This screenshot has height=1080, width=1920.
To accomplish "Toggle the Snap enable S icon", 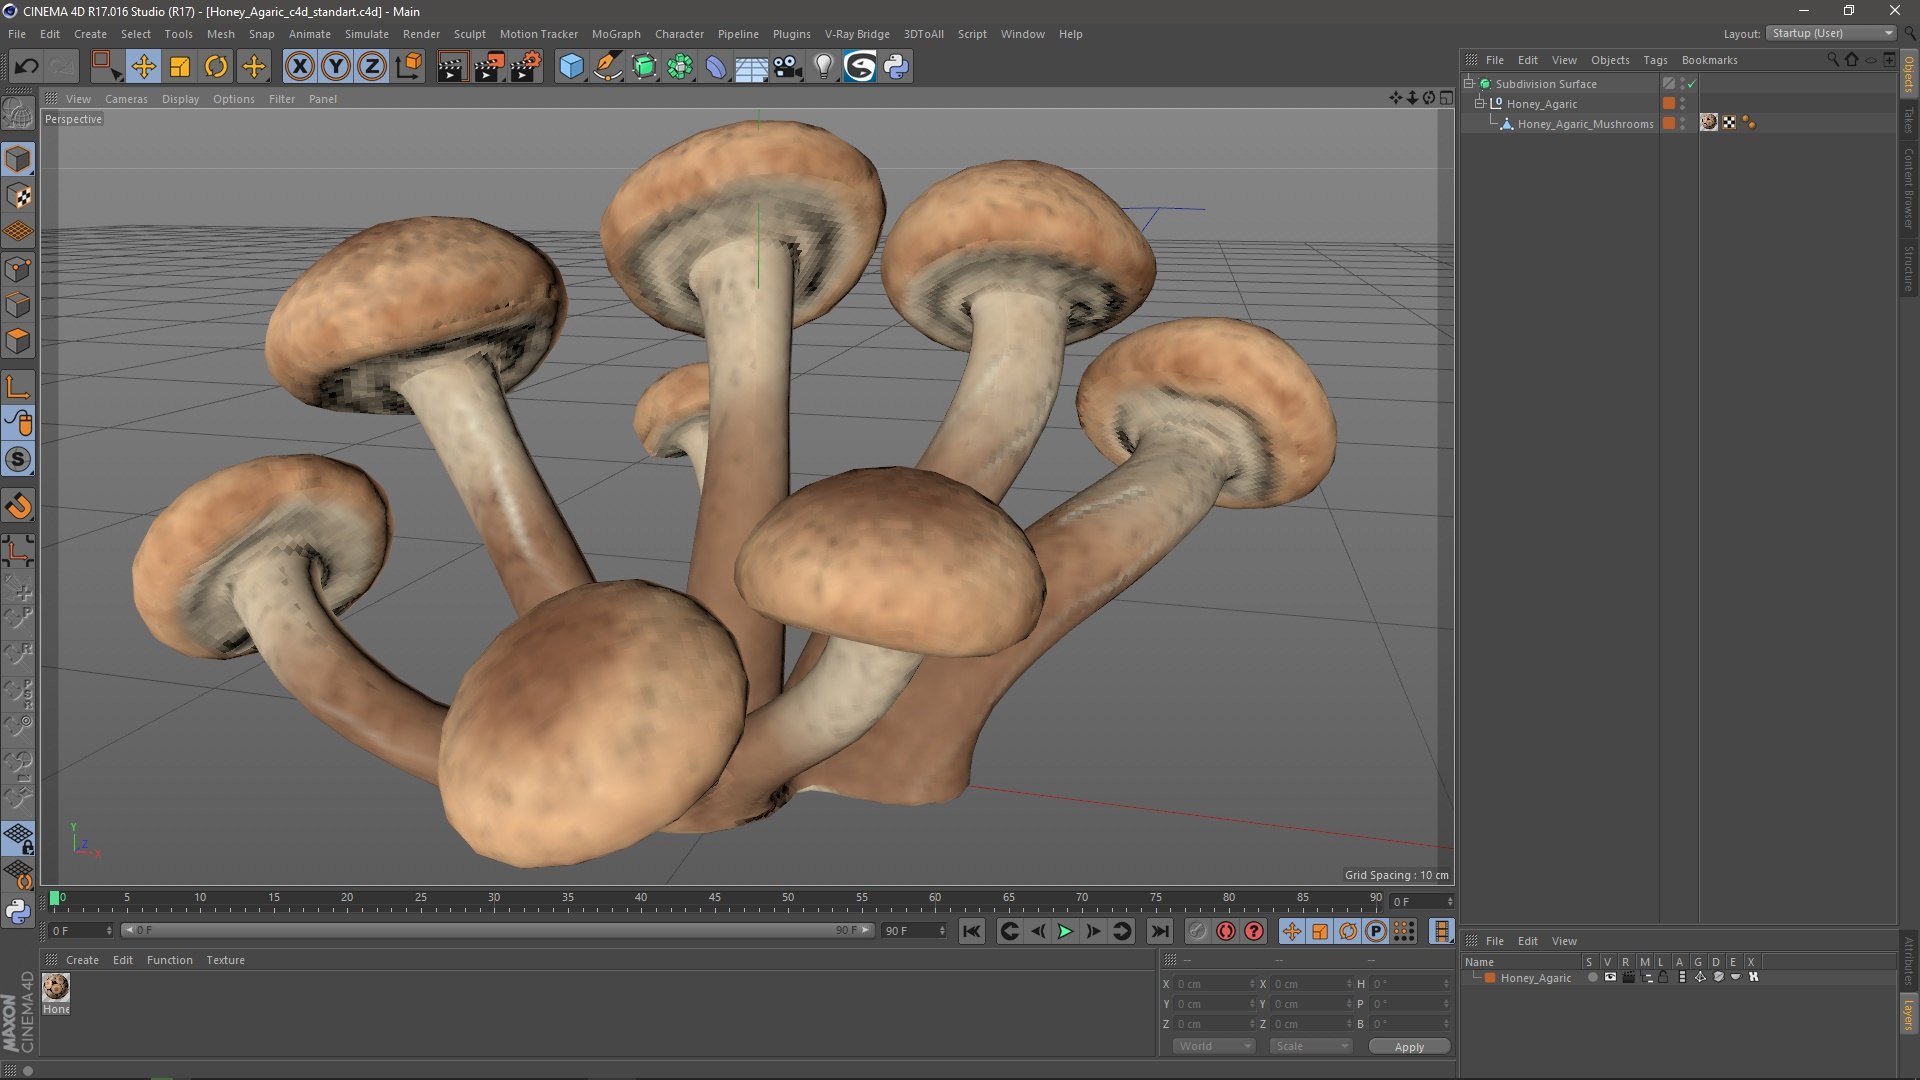I will pyautogui.click(x=18, y=460).
